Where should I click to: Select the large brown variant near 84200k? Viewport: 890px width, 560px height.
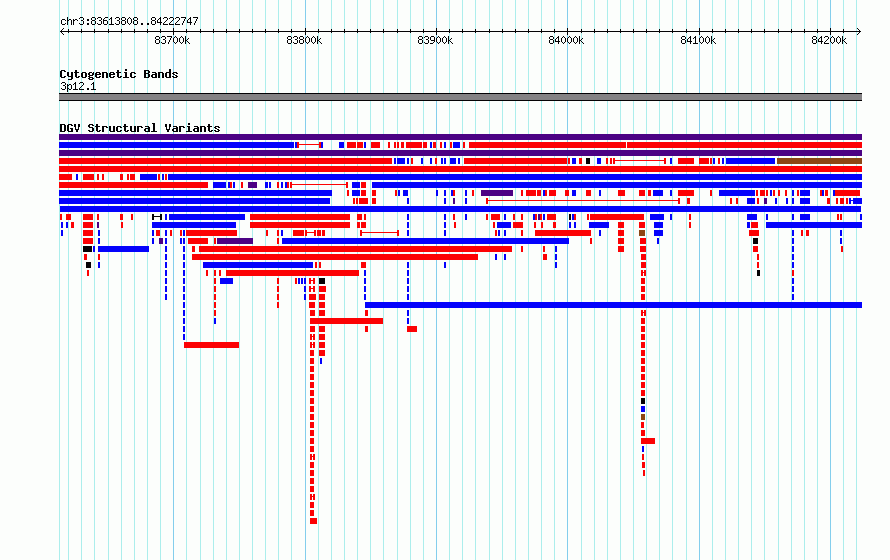(819, 161)
